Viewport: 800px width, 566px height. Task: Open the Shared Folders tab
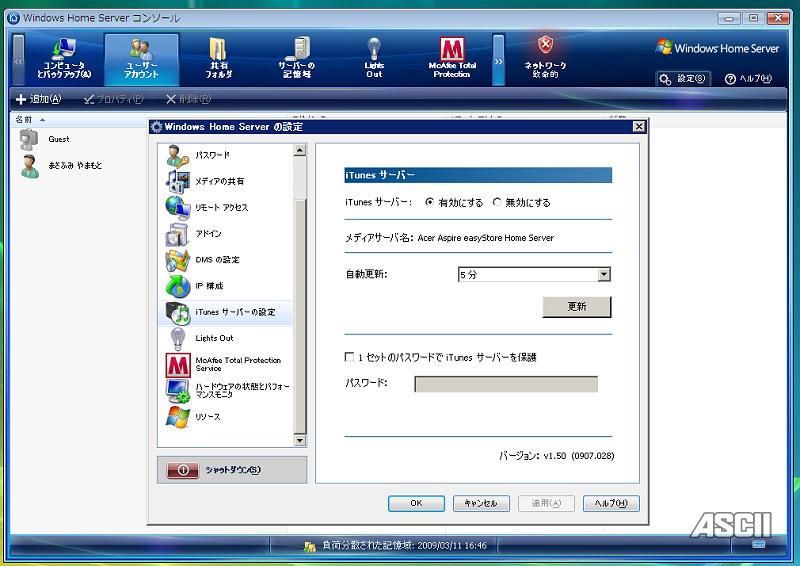[218, 59]
